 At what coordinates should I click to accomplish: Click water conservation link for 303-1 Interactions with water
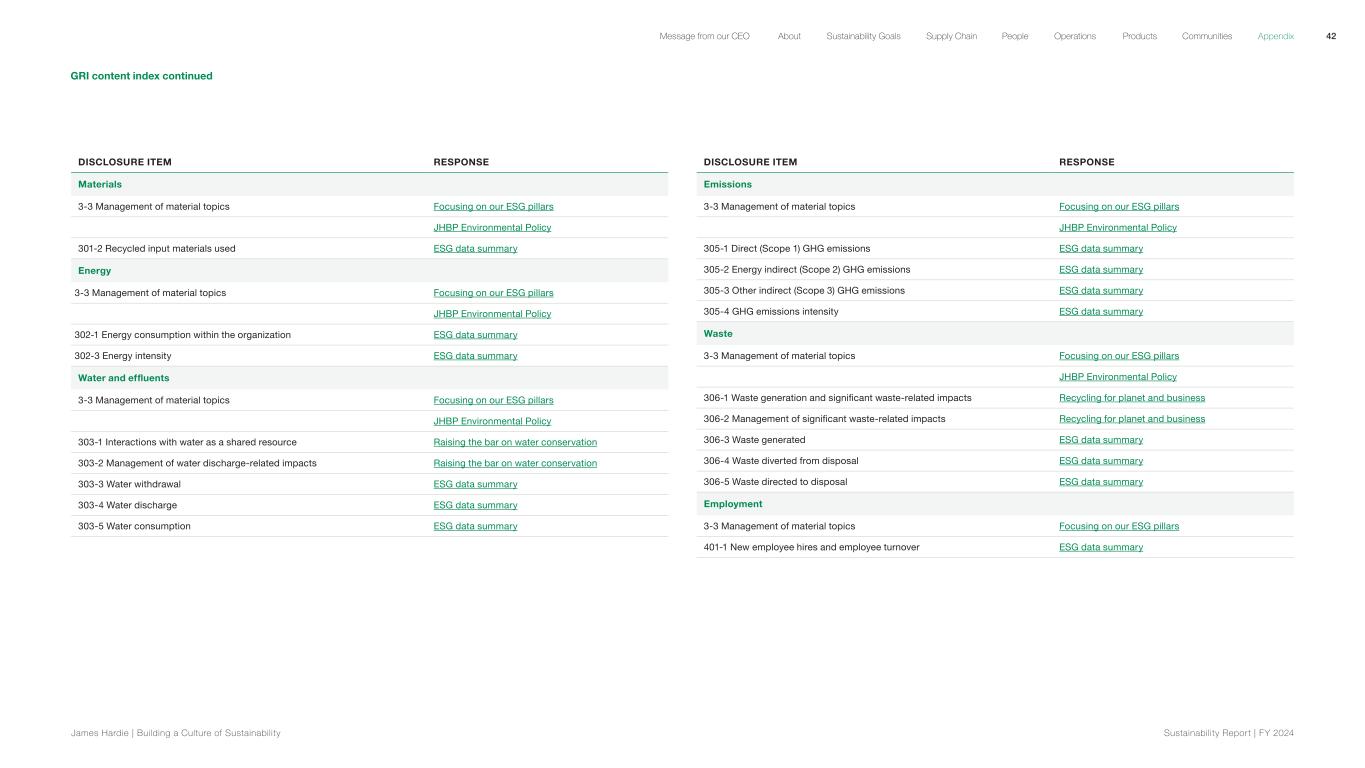[x=515, y=442]
